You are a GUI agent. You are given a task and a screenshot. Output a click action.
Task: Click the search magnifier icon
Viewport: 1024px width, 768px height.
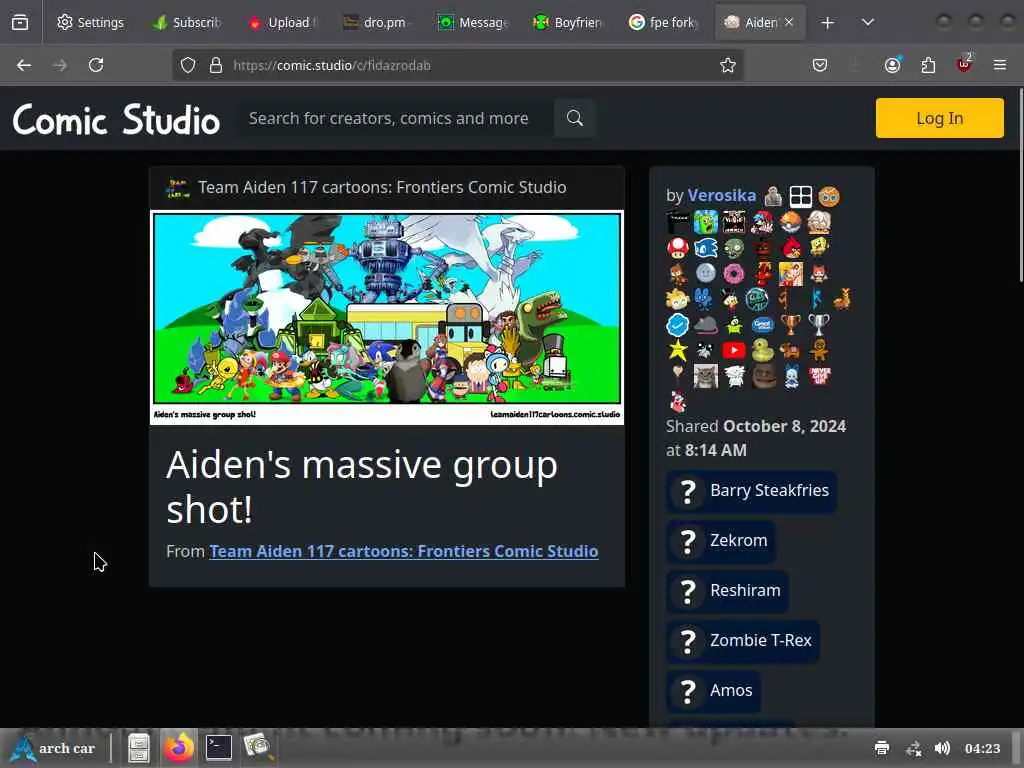click(575, 118)
